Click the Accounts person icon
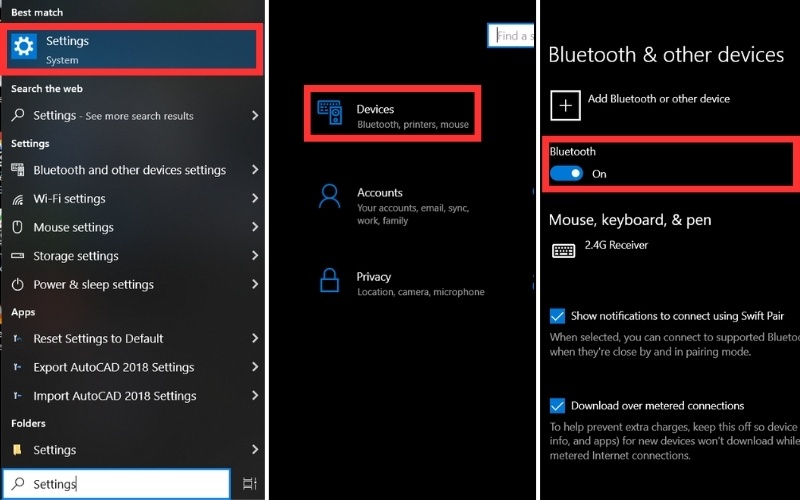Image resolution: width=800 pixels, height=500 pixels. click(330, 196)
